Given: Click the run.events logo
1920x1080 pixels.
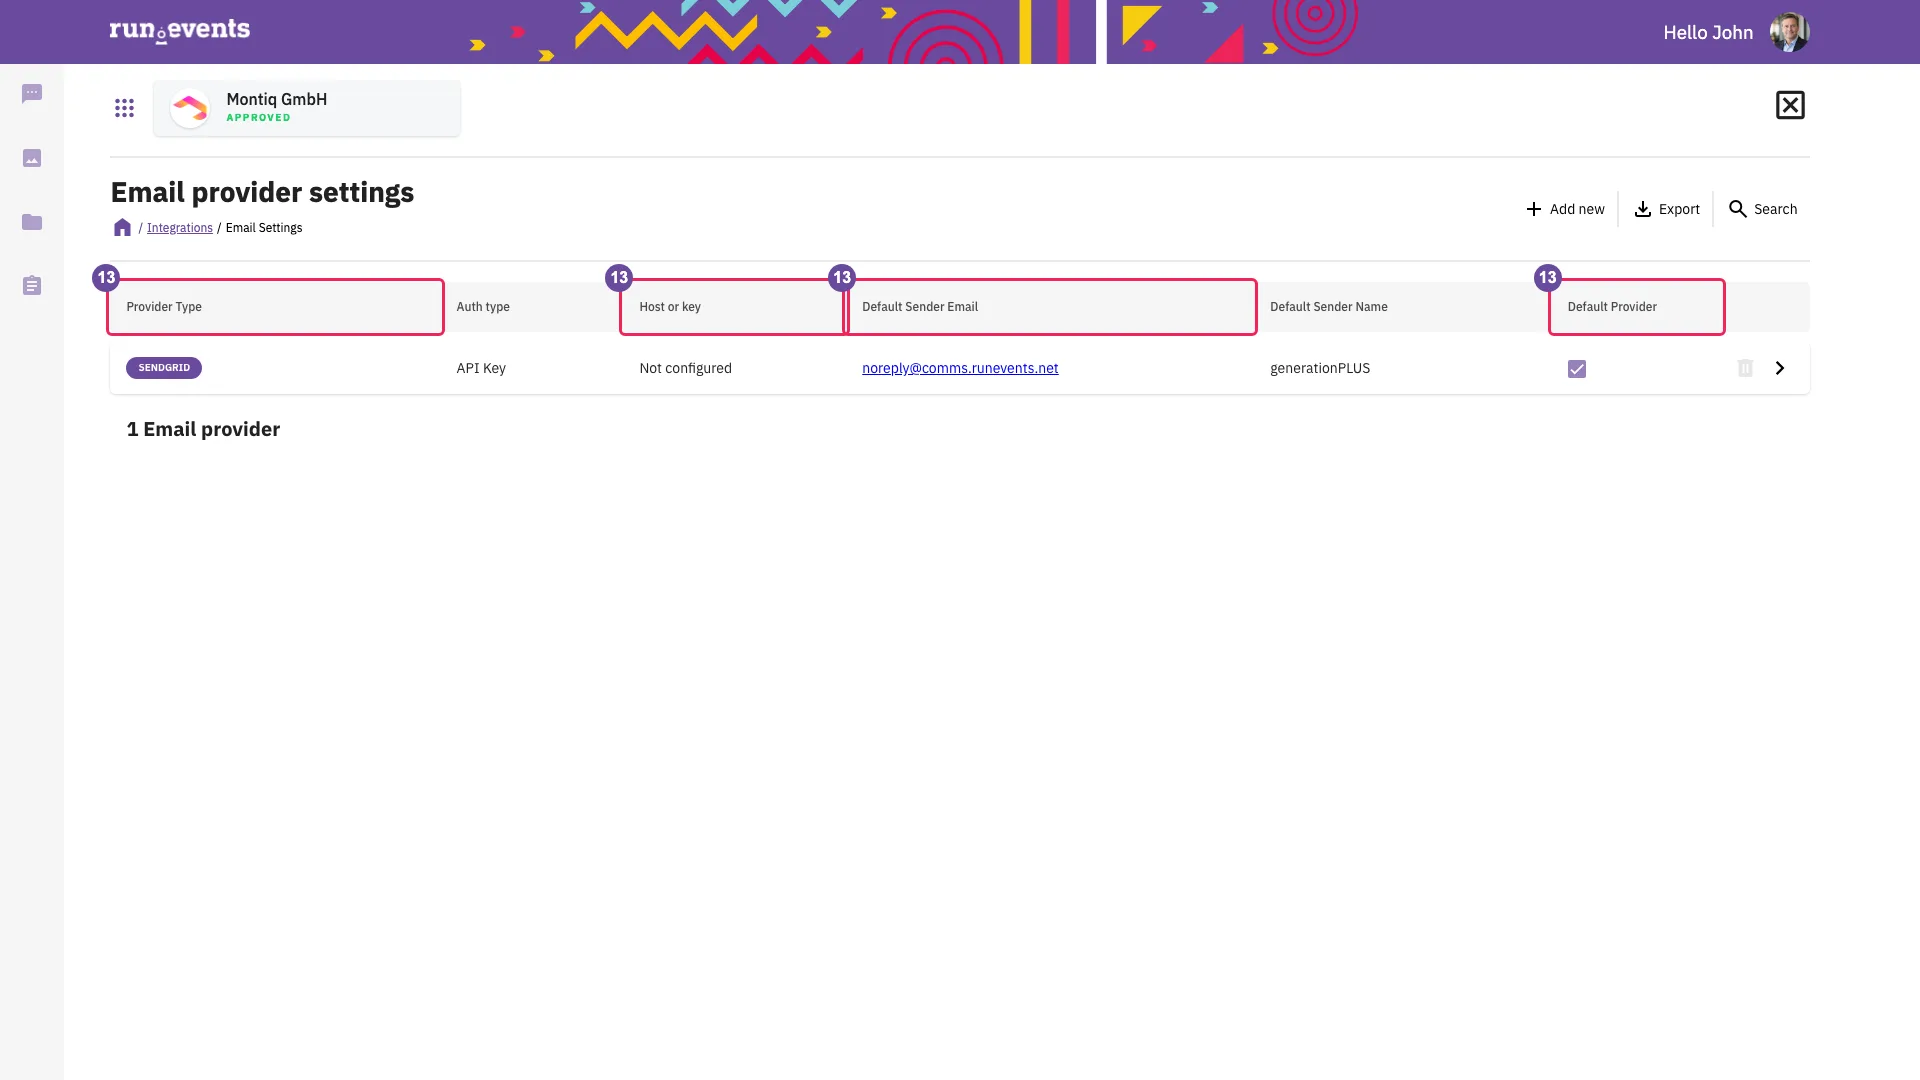Looking at the screenshot, I should click(x=180, y=31).
